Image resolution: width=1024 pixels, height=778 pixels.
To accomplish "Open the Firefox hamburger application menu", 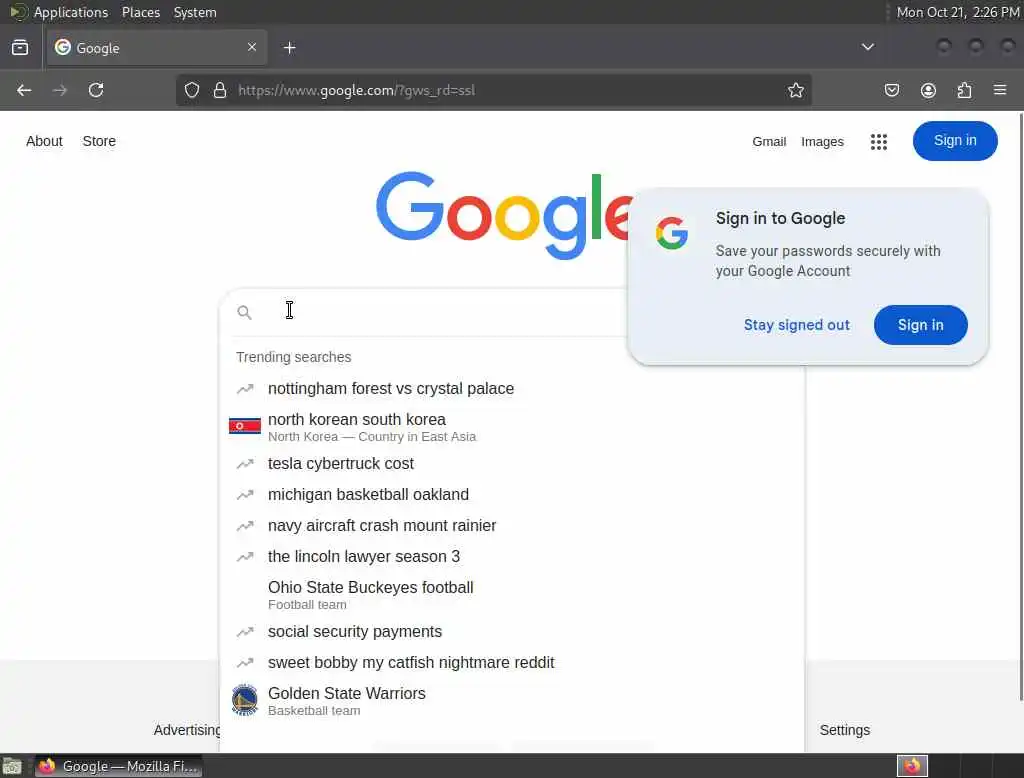I will click(x=1000, y=89).
